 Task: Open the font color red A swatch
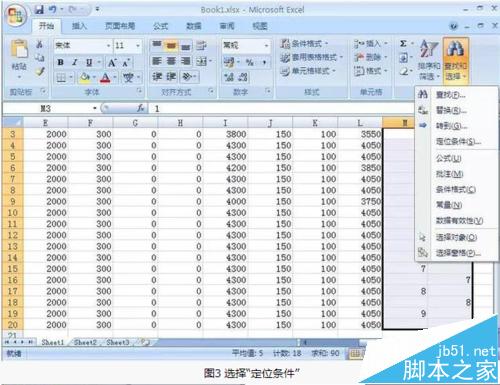(105, 78)
